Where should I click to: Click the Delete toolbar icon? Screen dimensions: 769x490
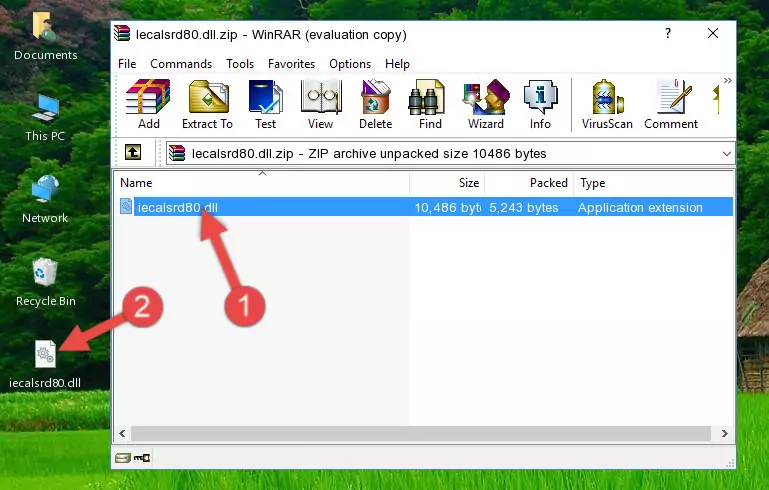pos(375,104)
